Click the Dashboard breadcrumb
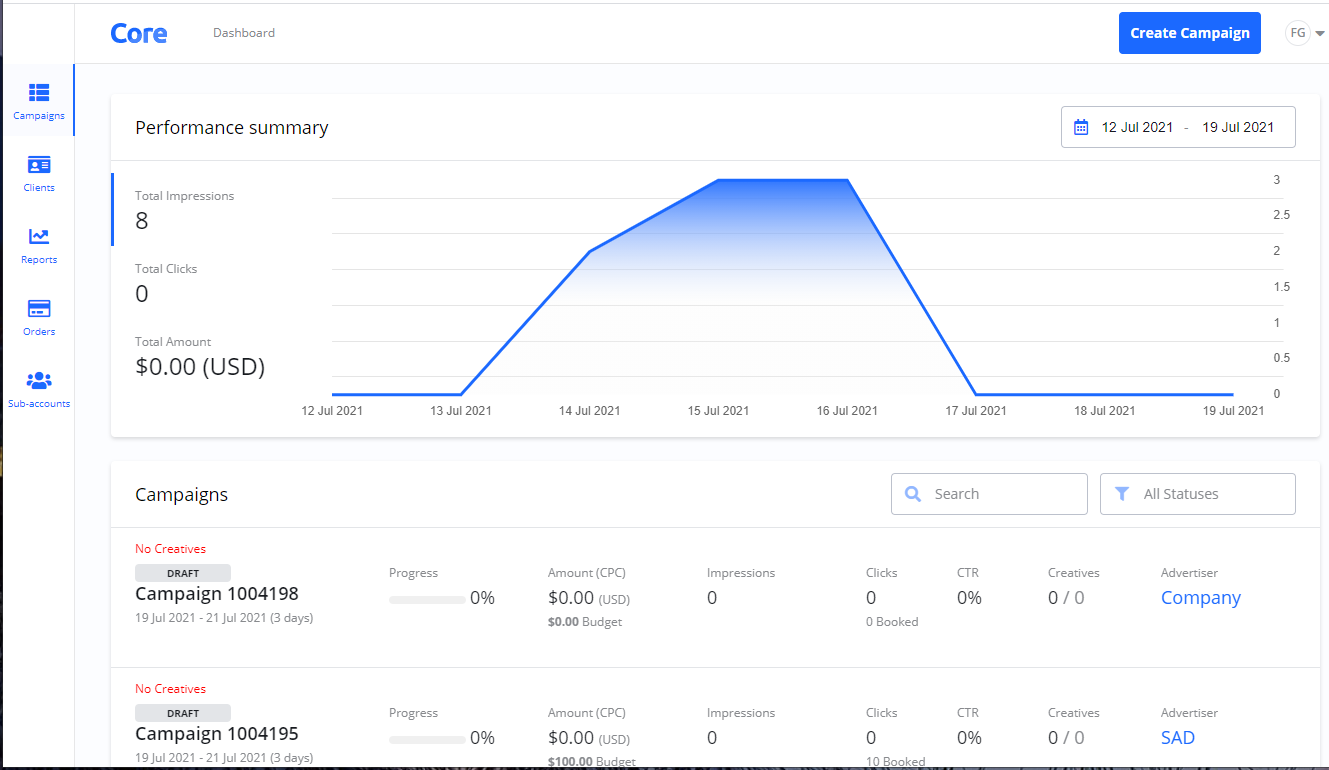The width and height of the screenshot is (1329, 770). [244, 33]
